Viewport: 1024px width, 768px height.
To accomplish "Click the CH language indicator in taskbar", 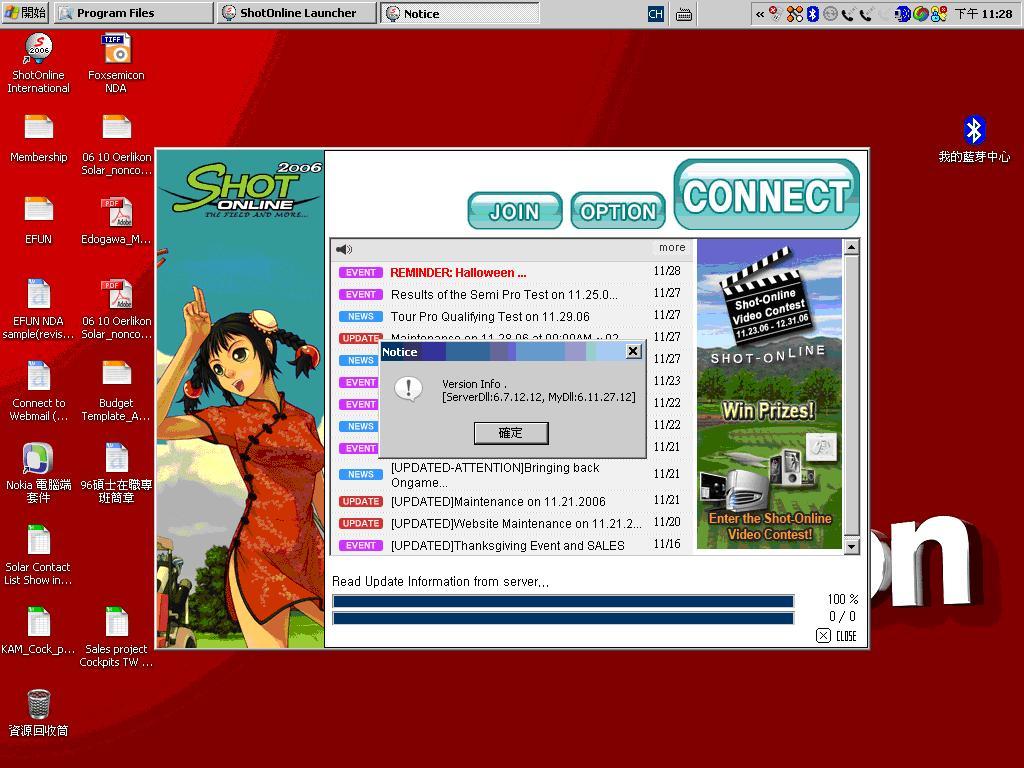I will click(656, 14).
